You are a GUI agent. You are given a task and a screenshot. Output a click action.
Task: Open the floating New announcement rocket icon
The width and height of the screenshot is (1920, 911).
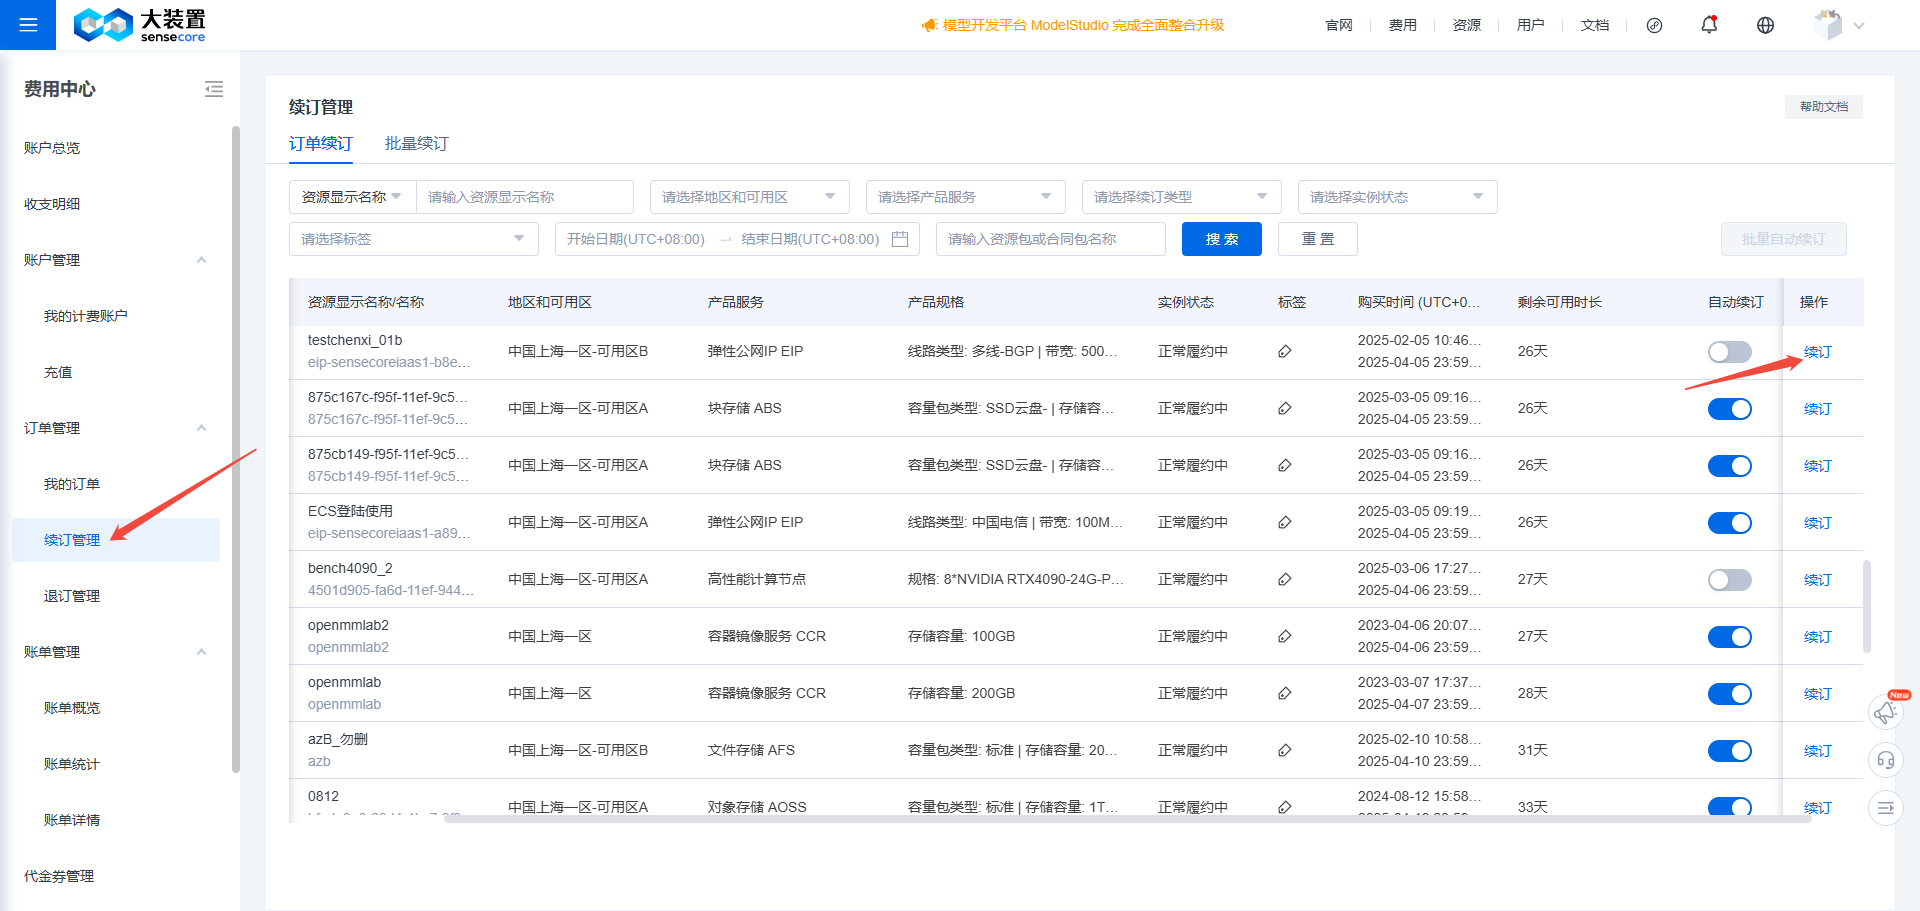coord(1886,712)
